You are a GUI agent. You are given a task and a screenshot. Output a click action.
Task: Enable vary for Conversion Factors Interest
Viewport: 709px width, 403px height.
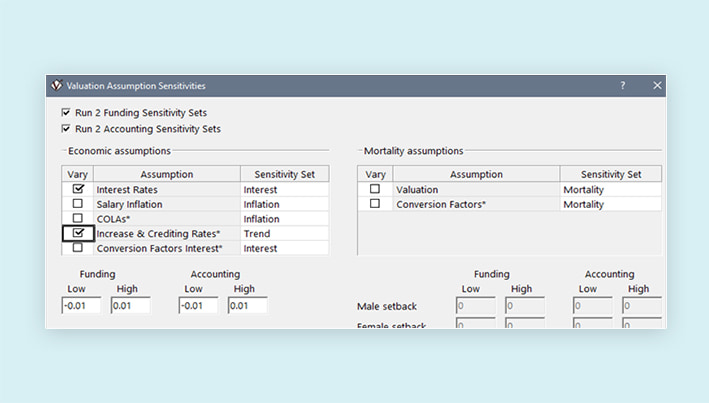coord(78,248)
